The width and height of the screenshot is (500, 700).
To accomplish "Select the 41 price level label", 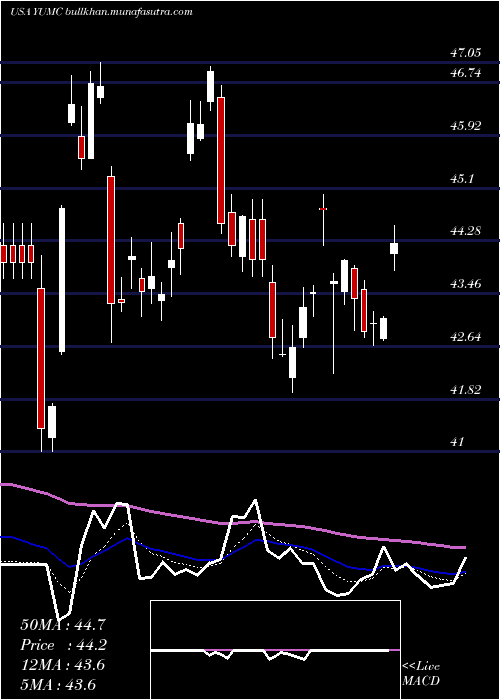I will pos(457,442).
